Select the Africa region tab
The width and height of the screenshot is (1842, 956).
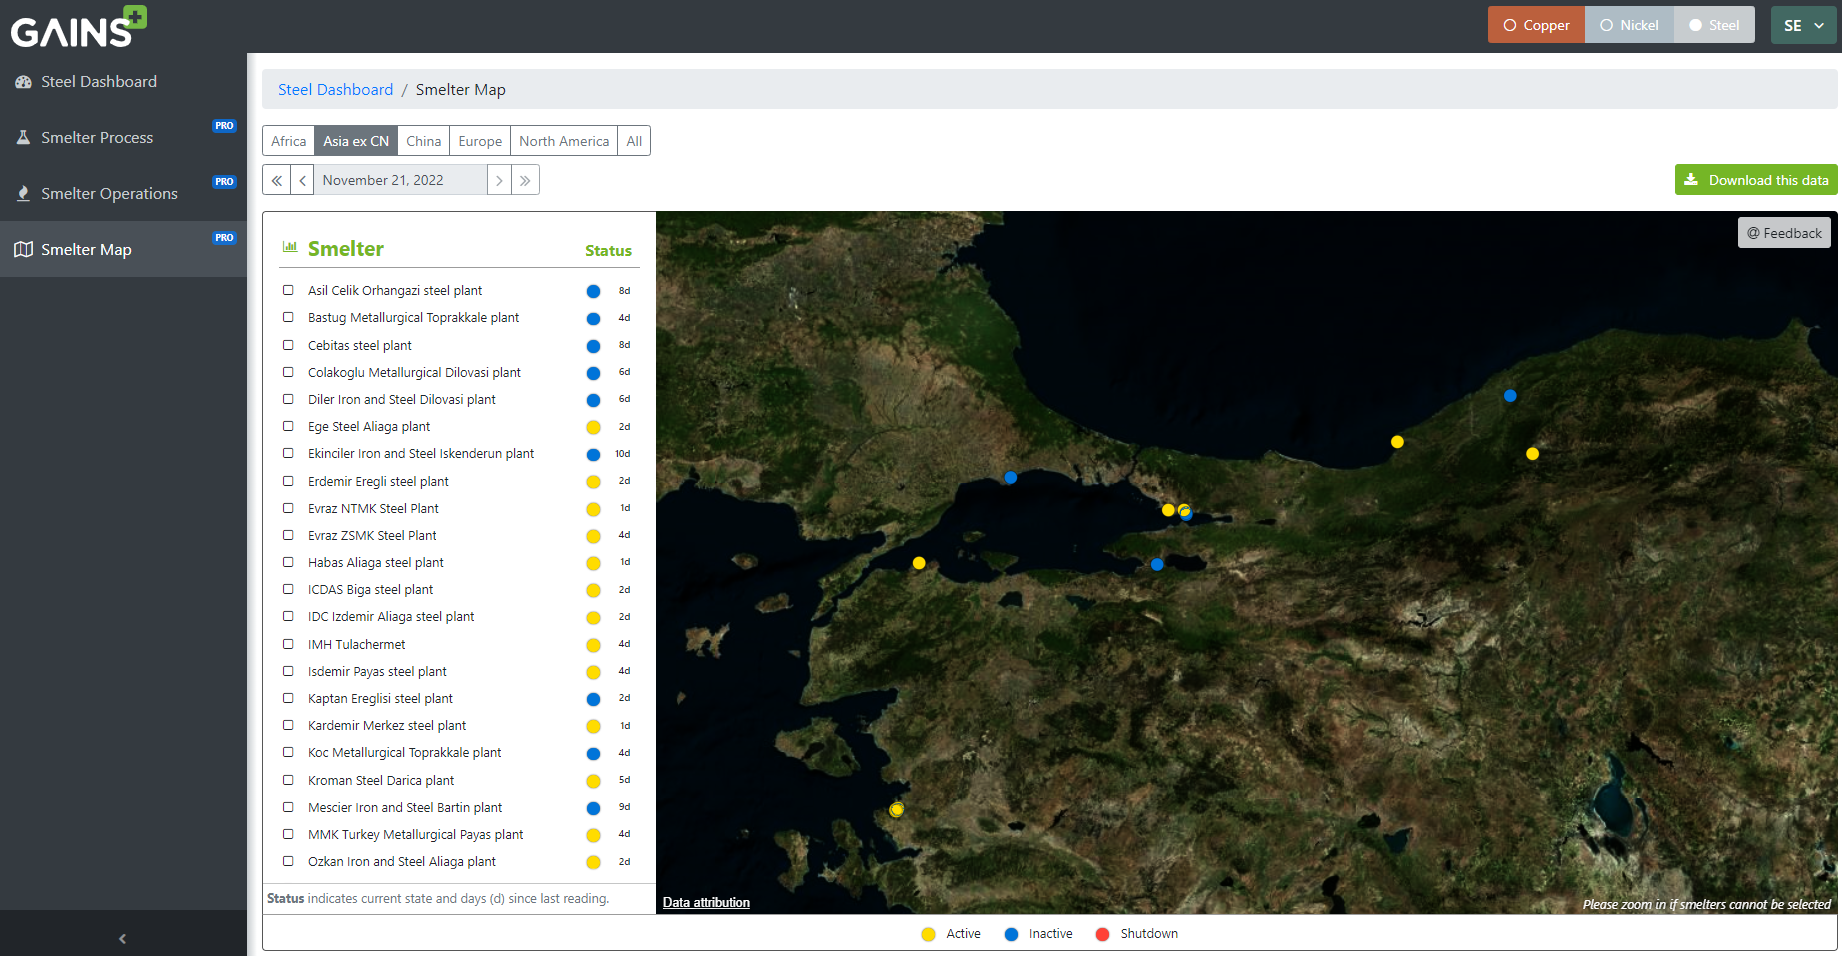click(x=288, y=141)
